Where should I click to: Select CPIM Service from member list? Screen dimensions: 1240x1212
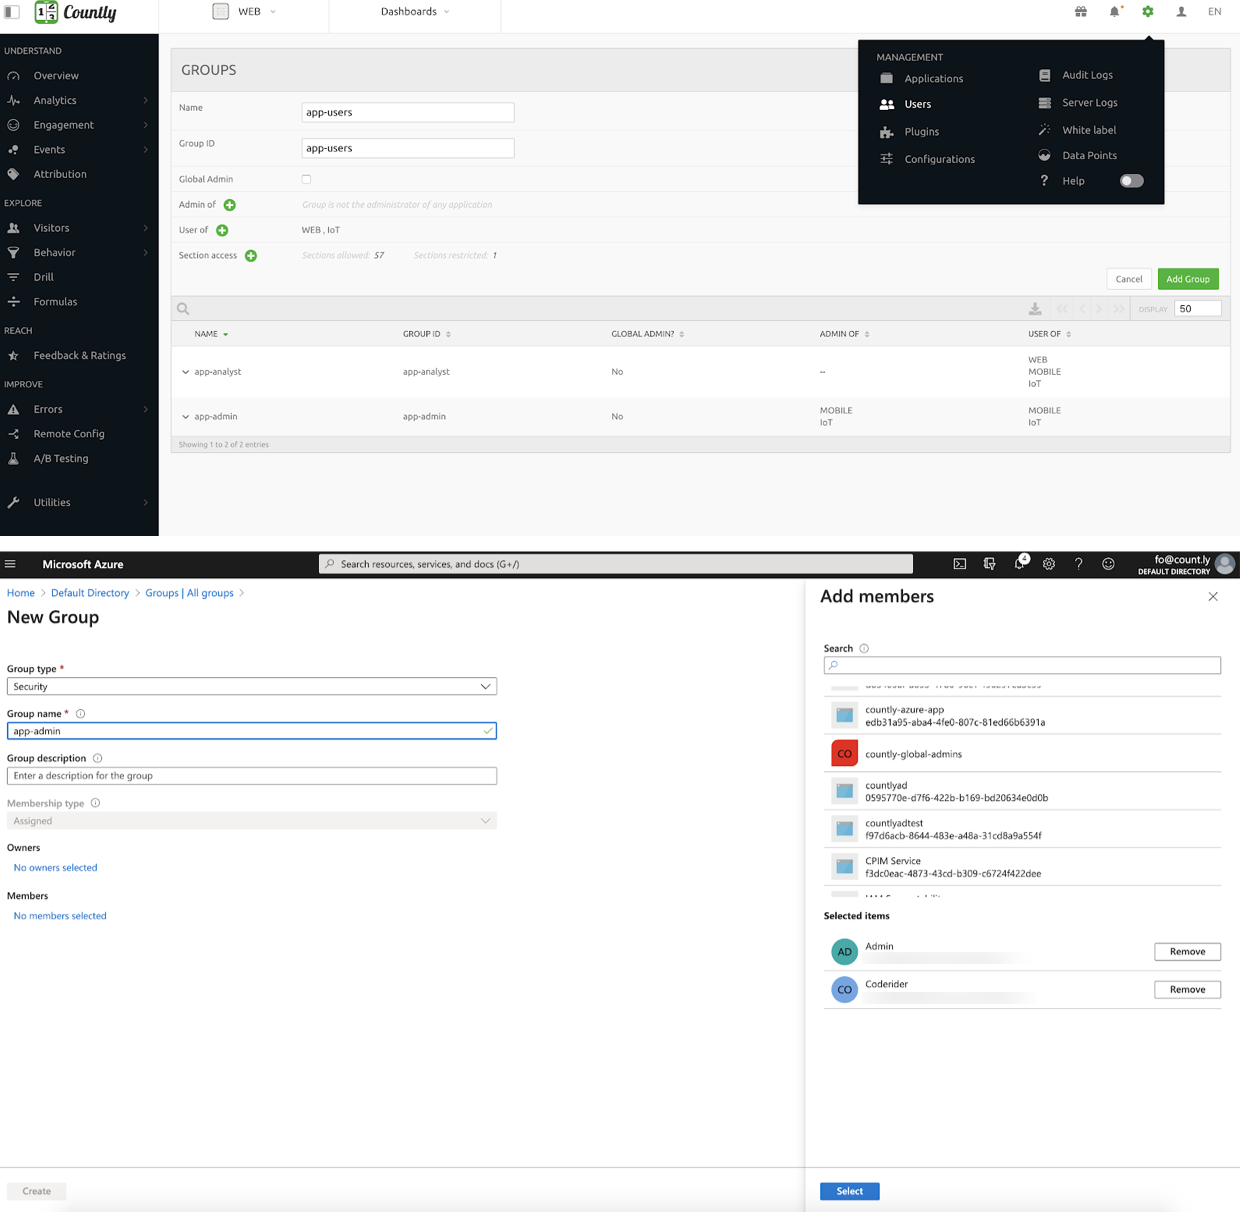point(1022,867)
